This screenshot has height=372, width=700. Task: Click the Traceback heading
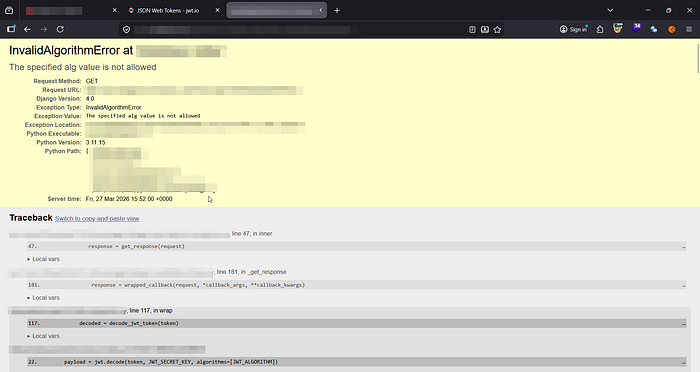pos(31,217)
